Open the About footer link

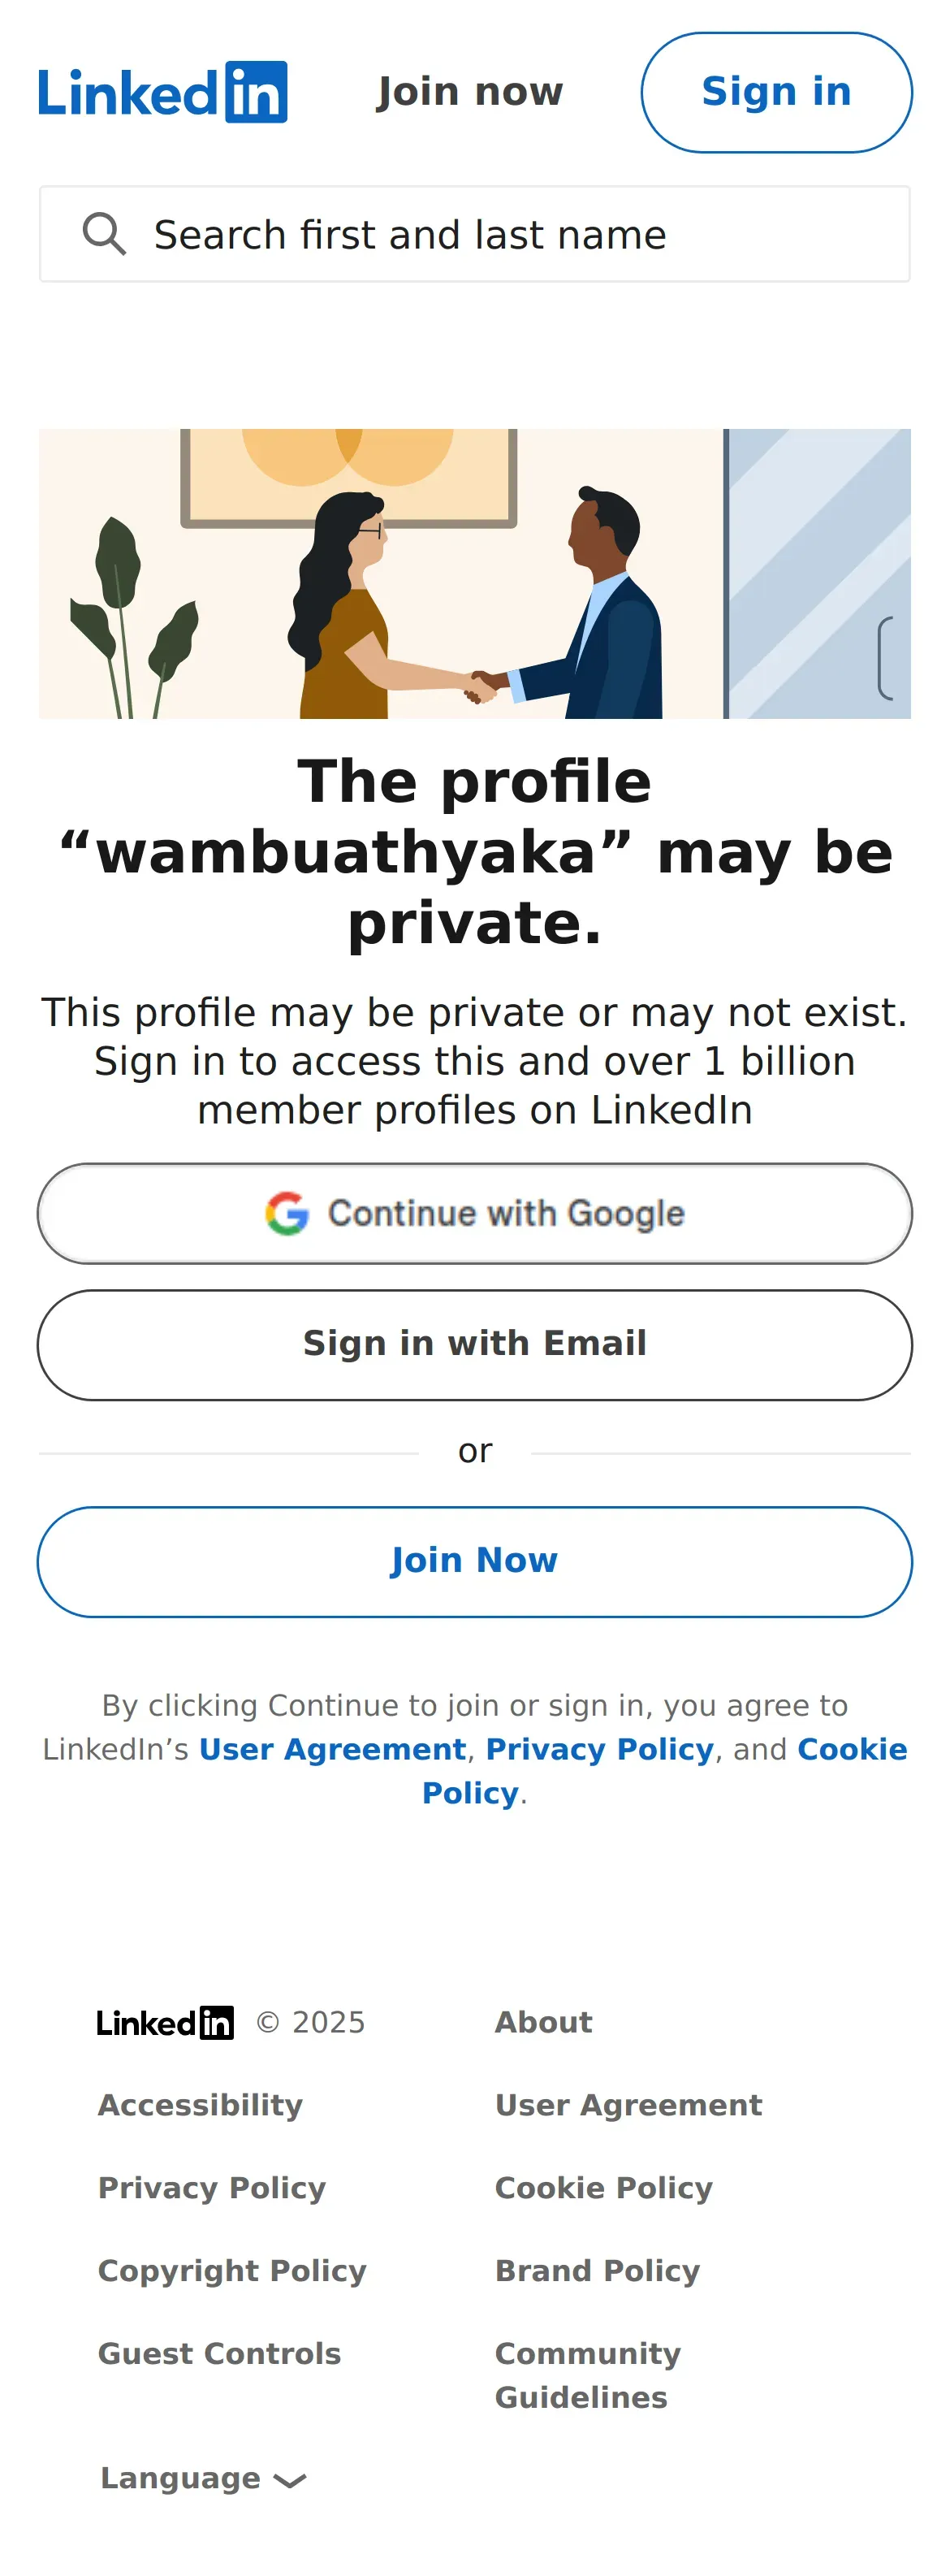[544, 2022]
